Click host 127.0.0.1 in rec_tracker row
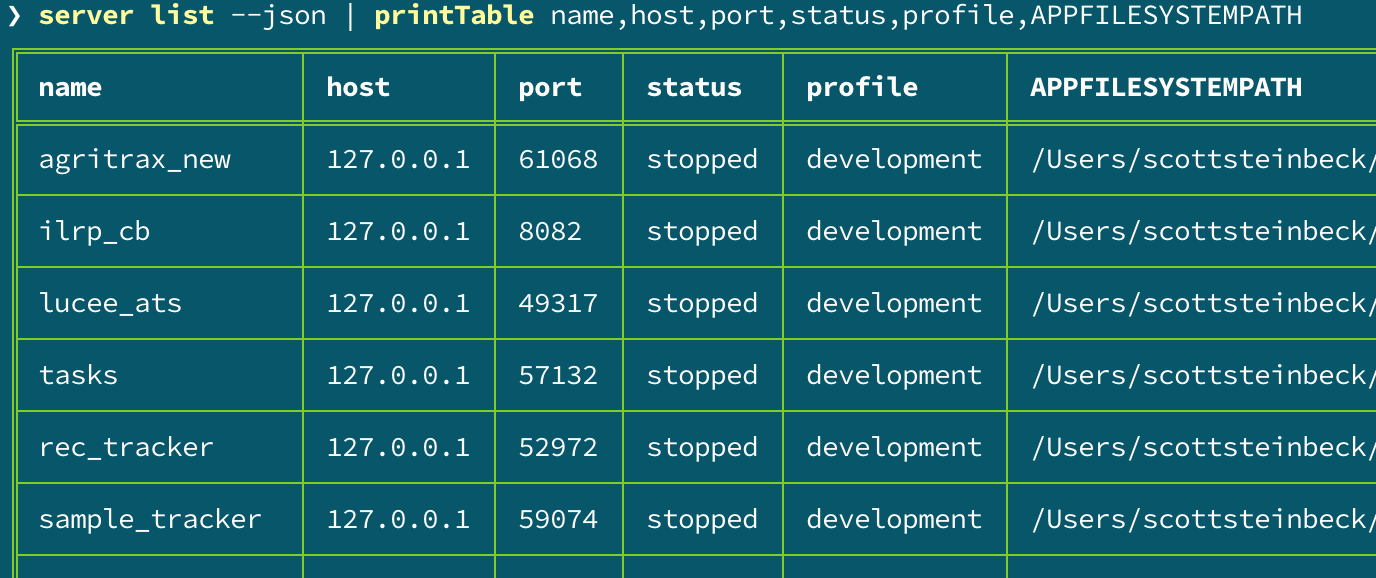The image size is (1376, 578). (398, 448)
